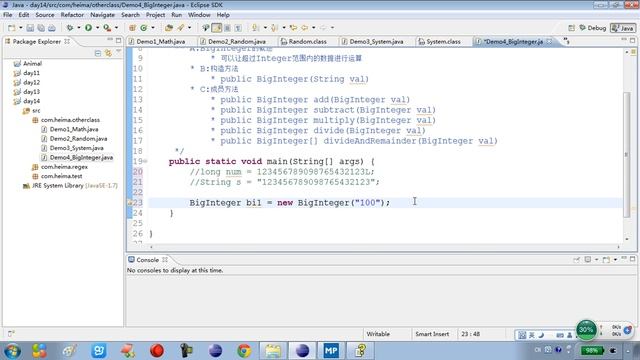
Task: Open the dropdown next to Run icon
Action: (x=97, y=28)
